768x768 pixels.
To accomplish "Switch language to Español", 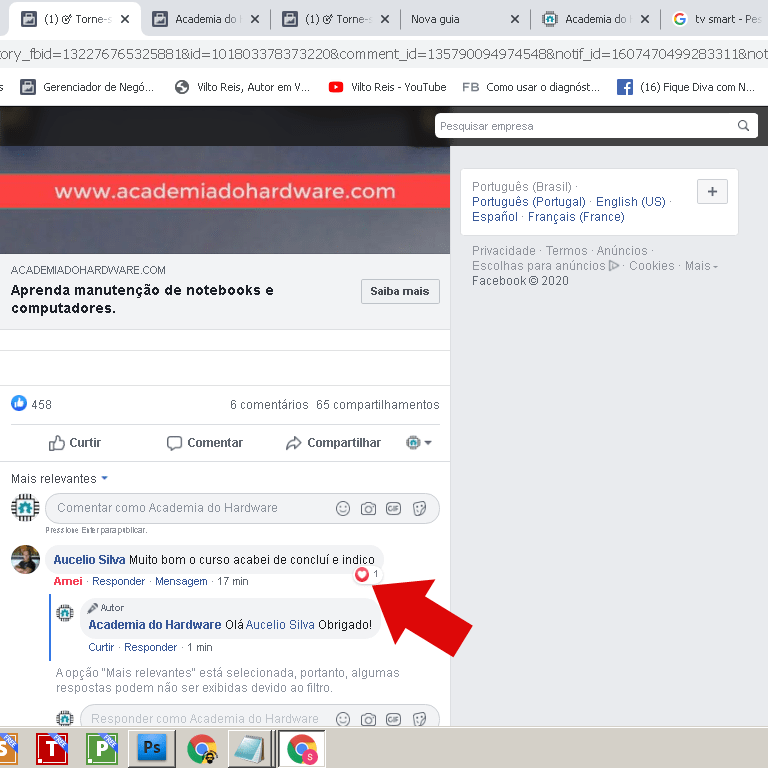I will pyautogui.click(x=495, y=217).
